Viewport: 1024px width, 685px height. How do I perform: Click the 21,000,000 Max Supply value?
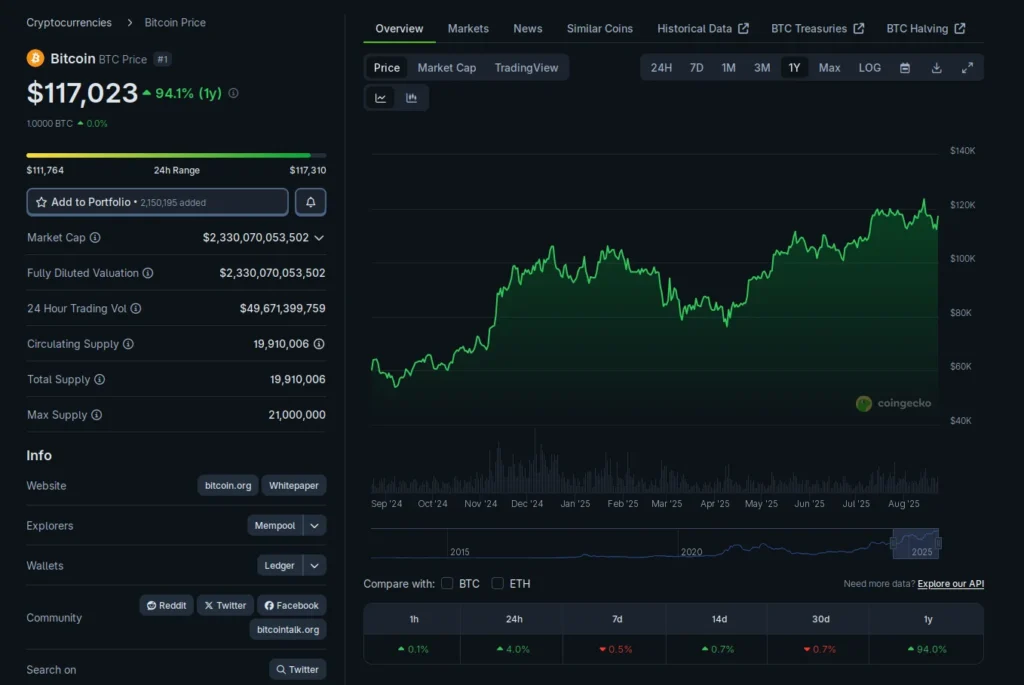[x=296, y=415]
